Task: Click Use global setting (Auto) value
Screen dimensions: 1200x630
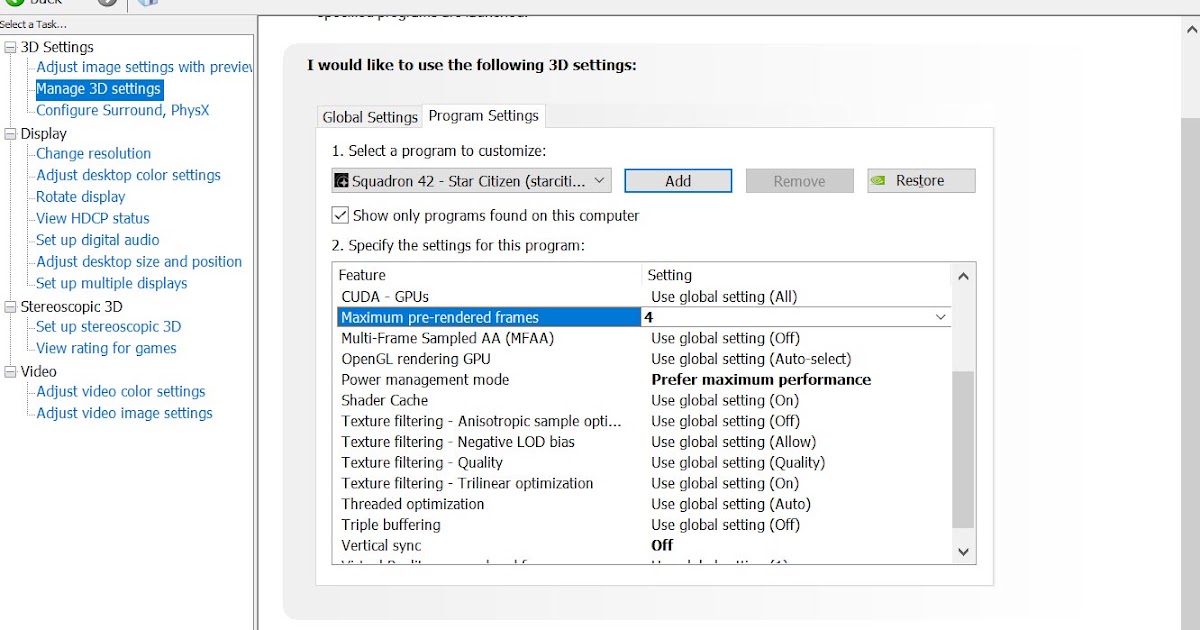Action: point(731,504)
